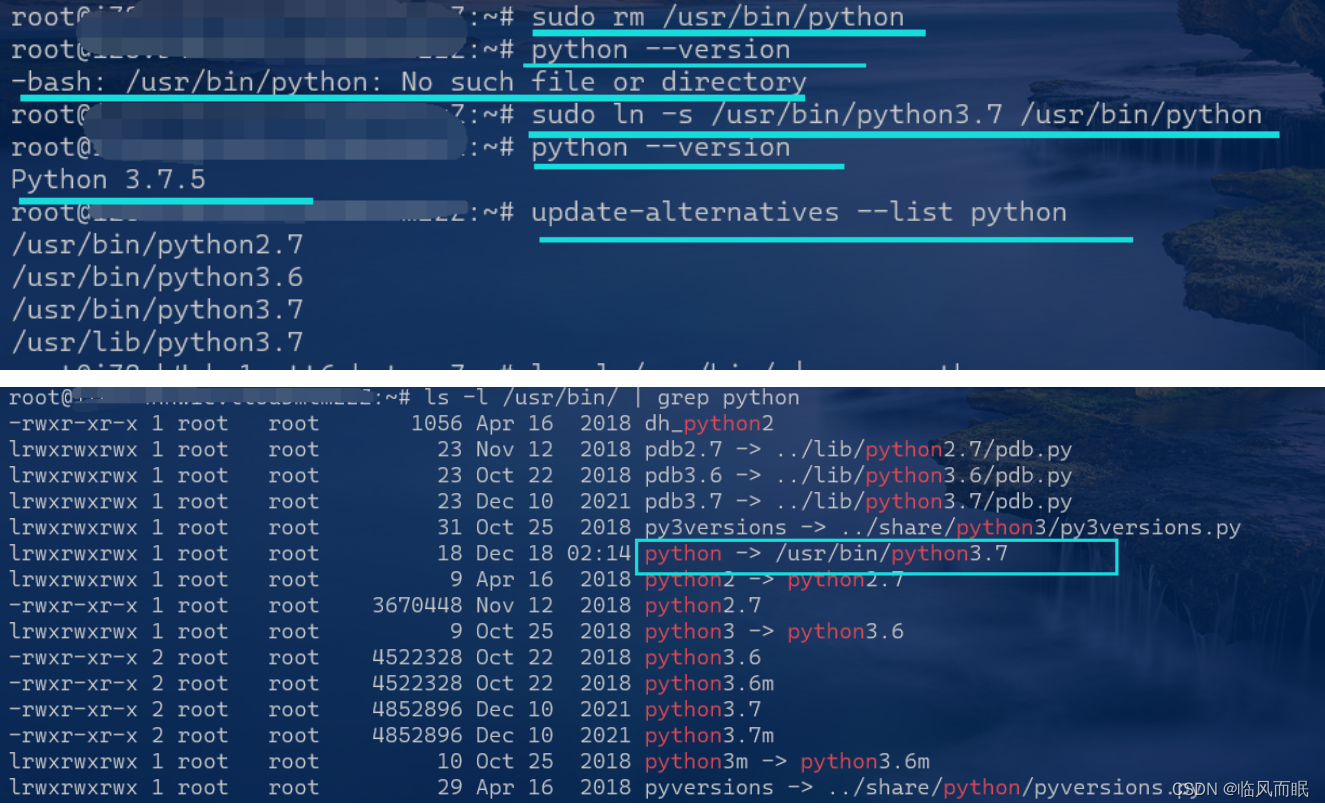Click the 'python2 -> python2.7' symlink entry
The width and height of the screenshot is (1325, 808).
coord(774,580)
